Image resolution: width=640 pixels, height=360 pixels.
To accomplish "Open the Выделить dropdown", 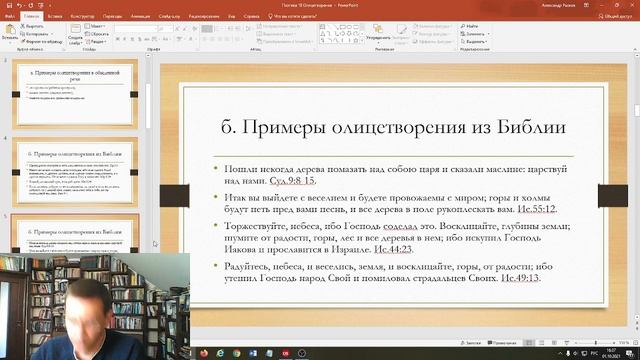I will (473, 42).
